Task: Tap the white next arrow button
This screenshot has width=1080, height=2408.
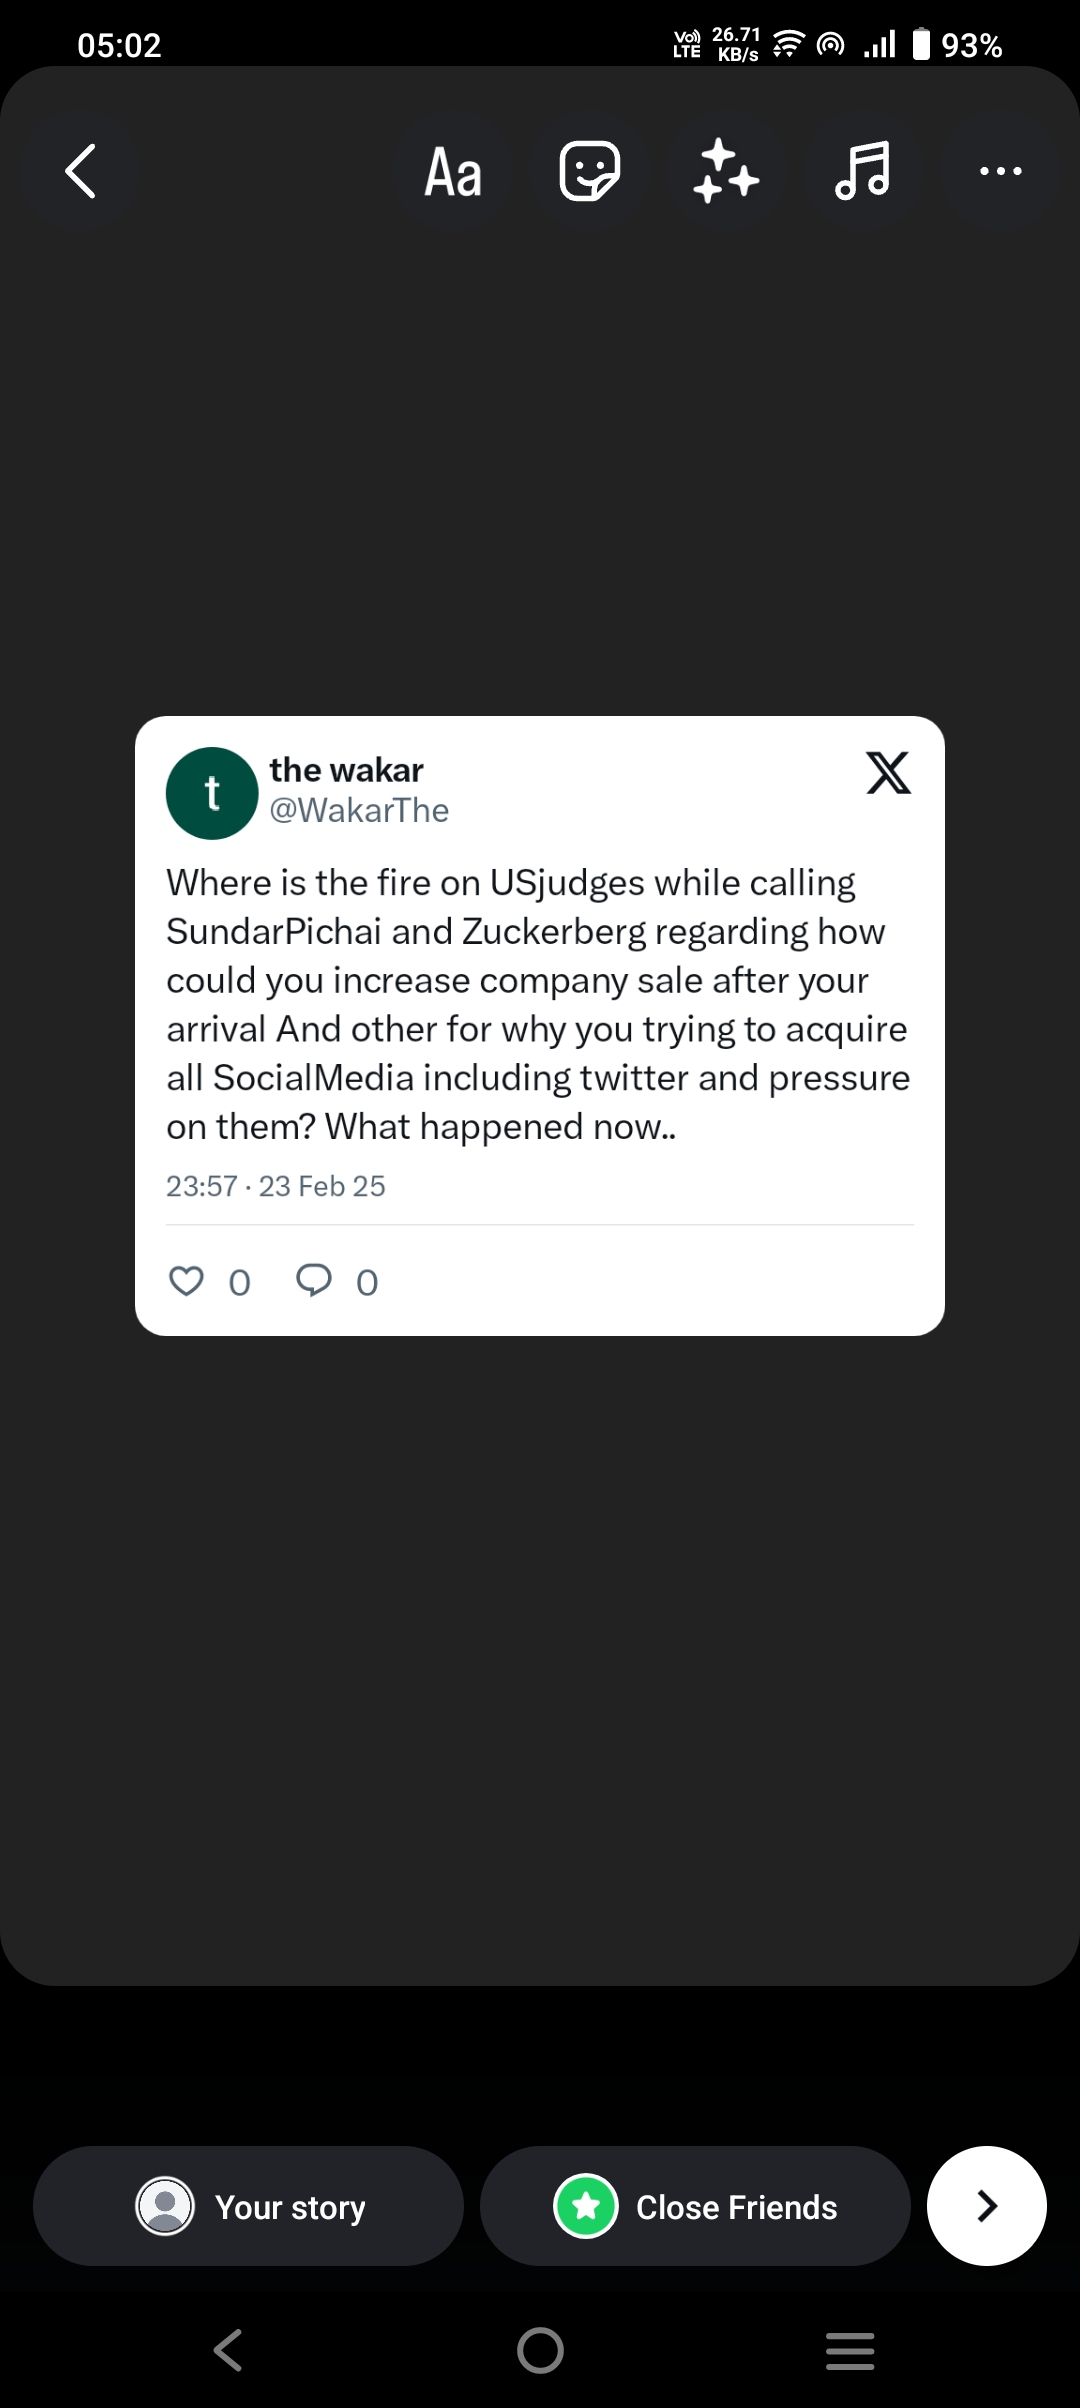Action: [x=986, y=2206]
